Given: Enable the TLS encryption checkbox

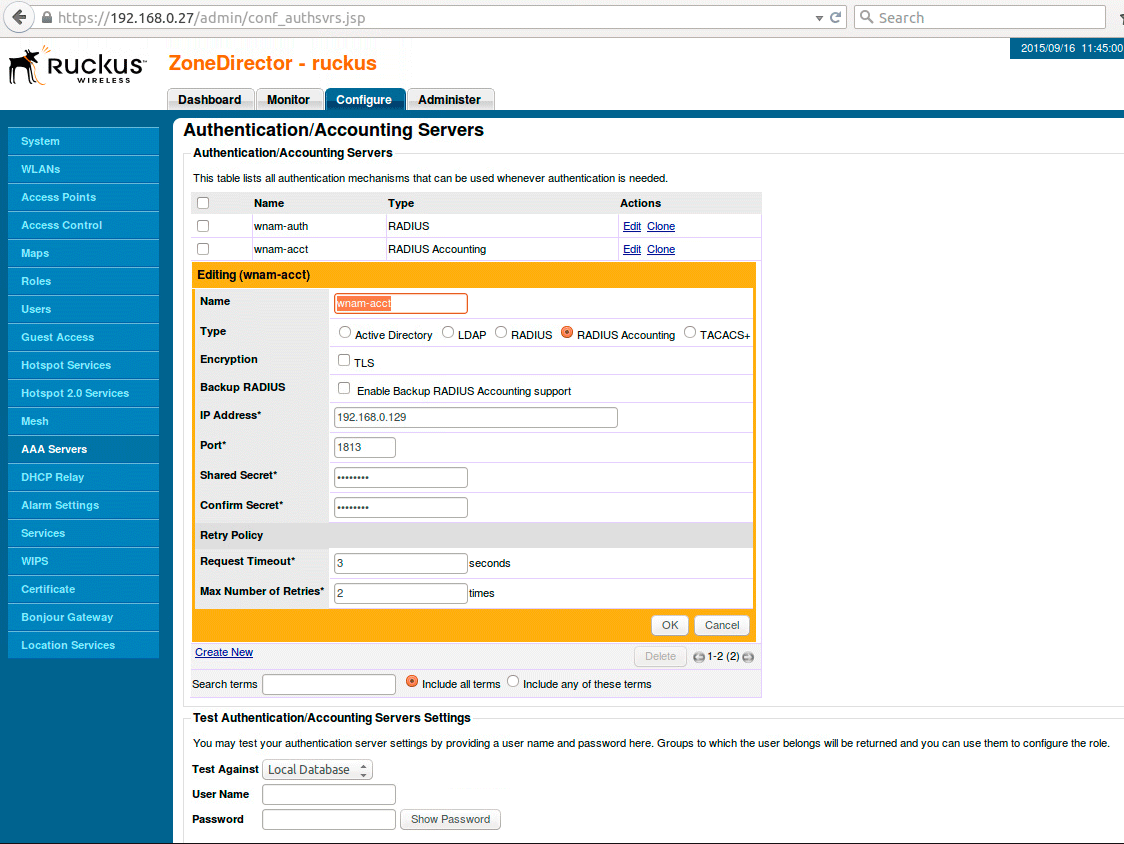Looking at the screenshot, I should [344, 360].
